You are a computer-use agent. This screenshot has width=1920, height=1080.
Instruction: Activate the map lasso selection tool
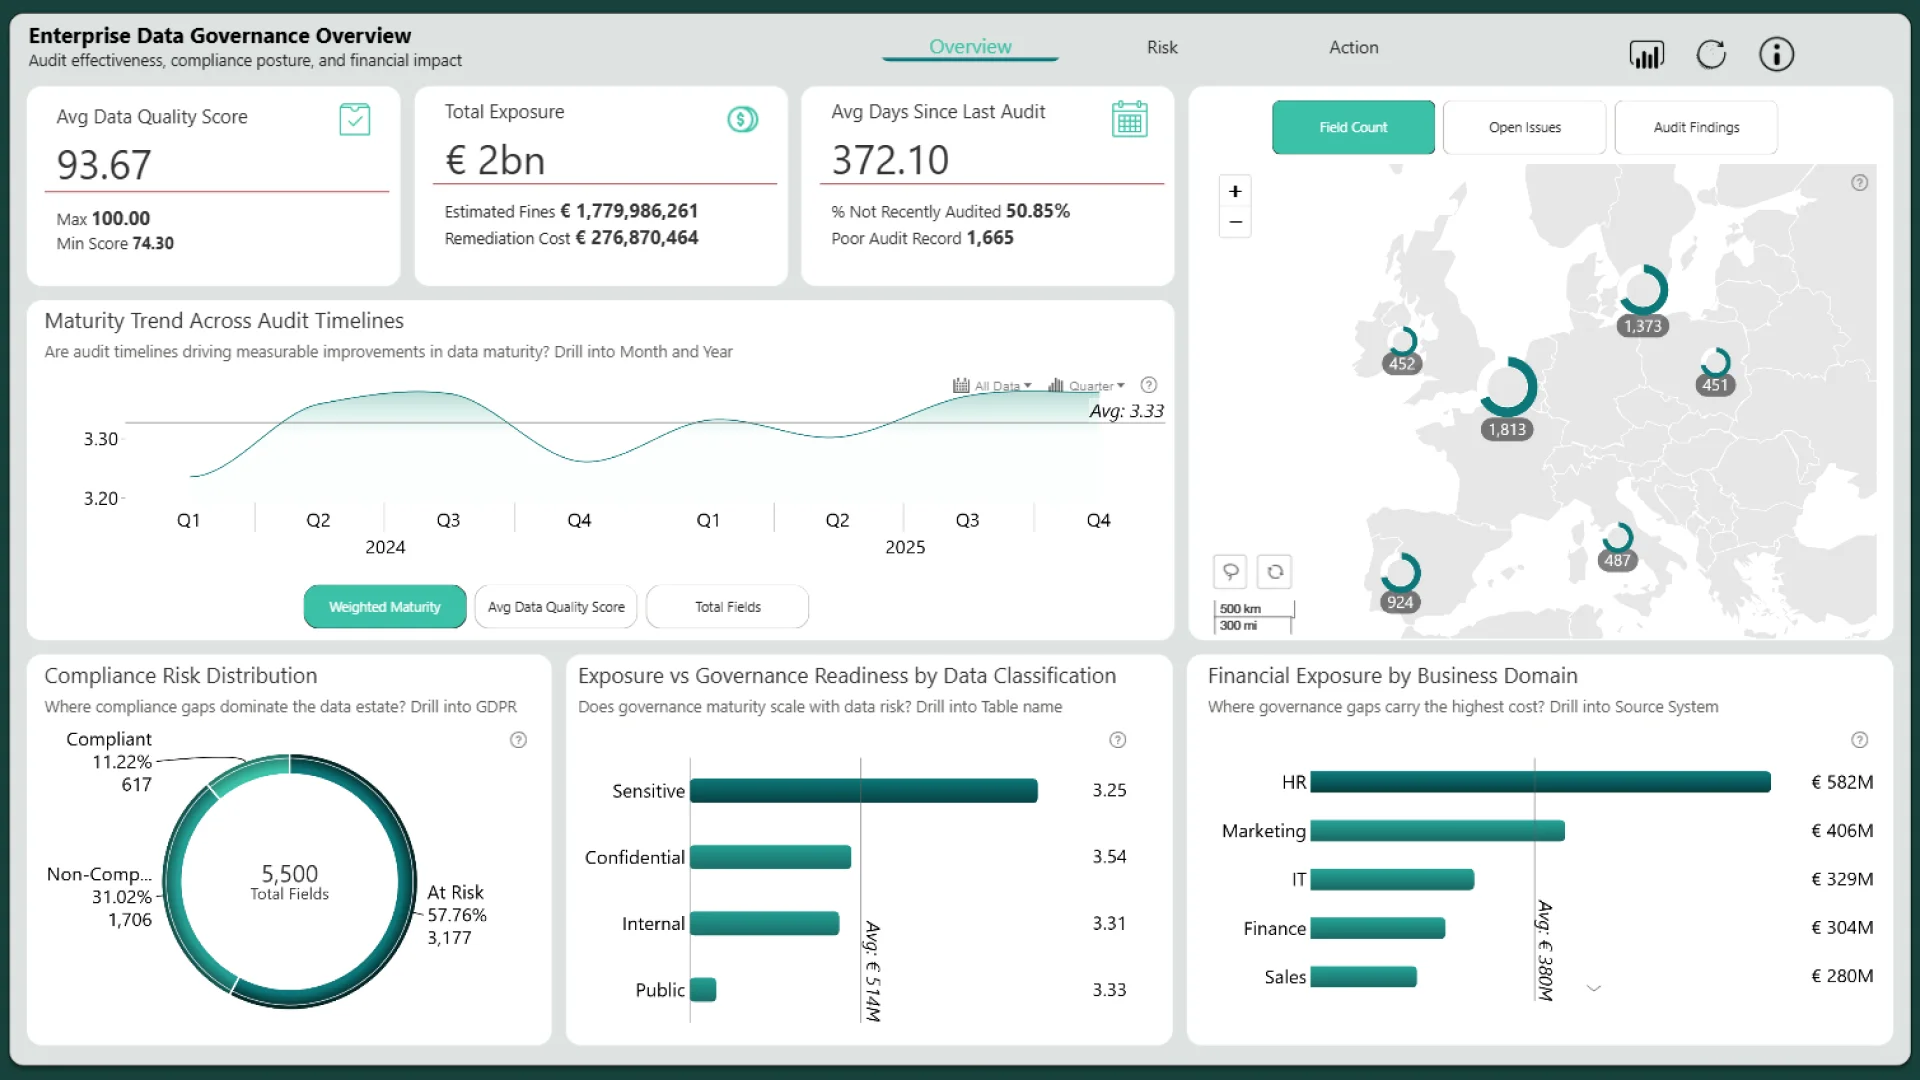1230,572
